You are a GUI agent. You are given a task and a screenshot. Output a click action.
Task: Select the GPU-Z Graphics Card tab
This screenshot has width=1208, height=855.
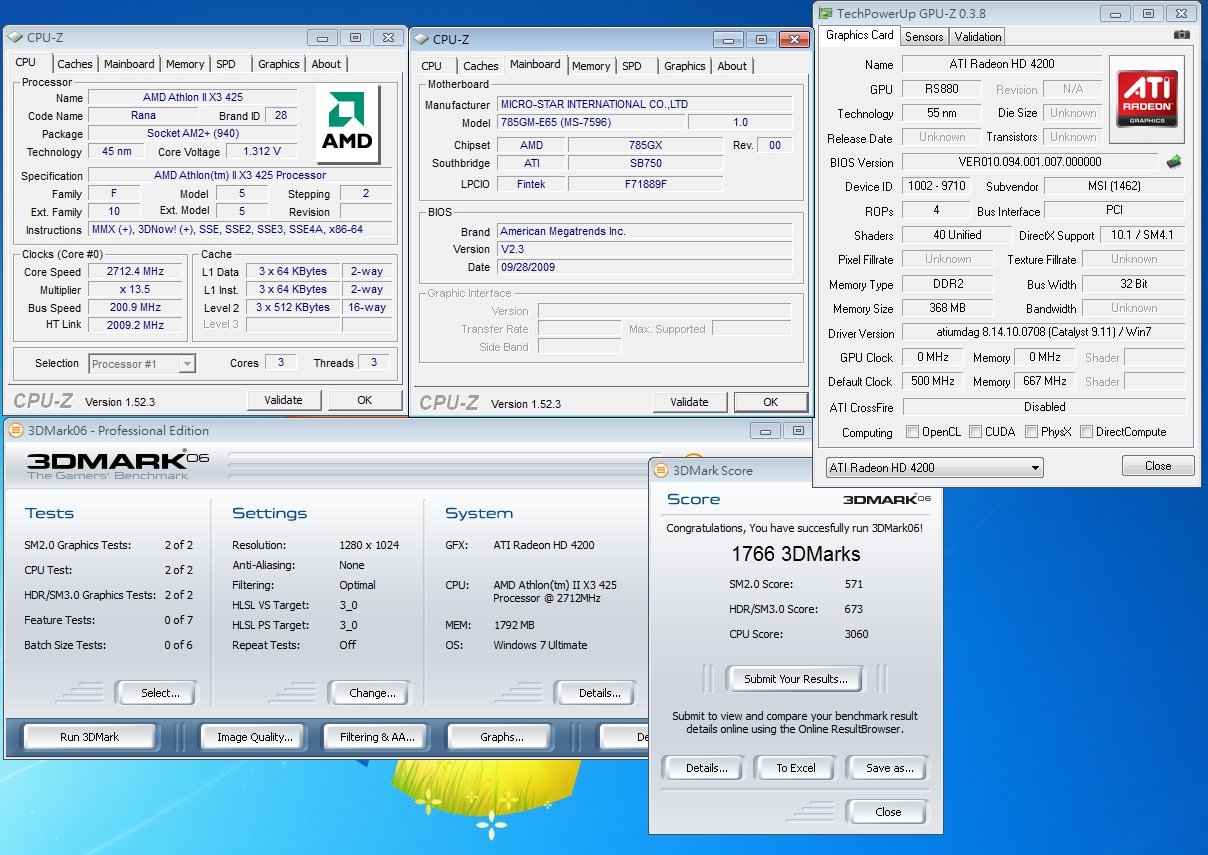[x=860, y=35]
